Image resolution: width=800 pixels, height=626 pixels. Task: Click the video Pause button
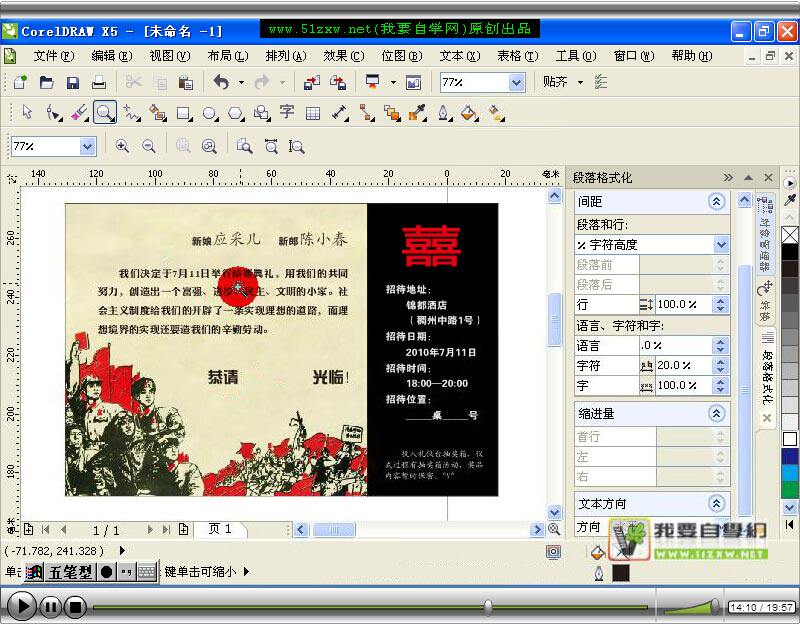(x=51, y=607)
